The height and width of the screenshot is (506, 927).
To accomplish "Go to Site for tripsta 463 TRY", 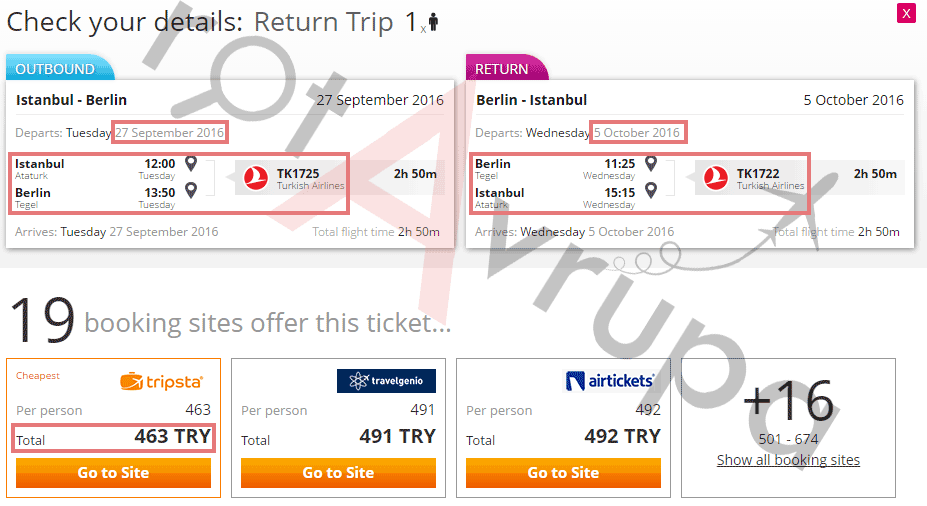I will tap(113, 473).
